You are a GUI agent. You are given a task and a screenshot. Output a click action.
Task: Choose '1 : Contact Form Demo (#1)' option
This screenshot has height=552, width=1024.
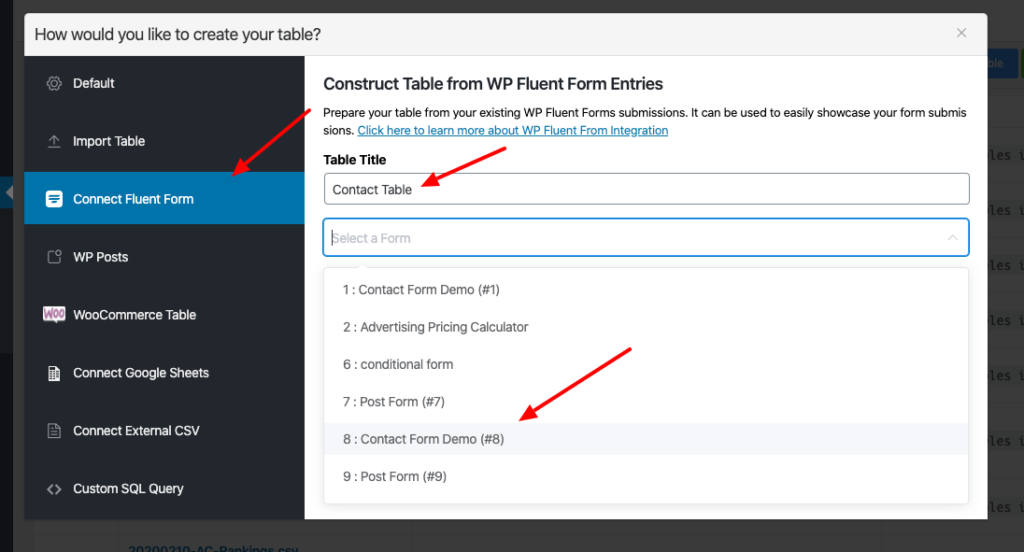(421, 290)
